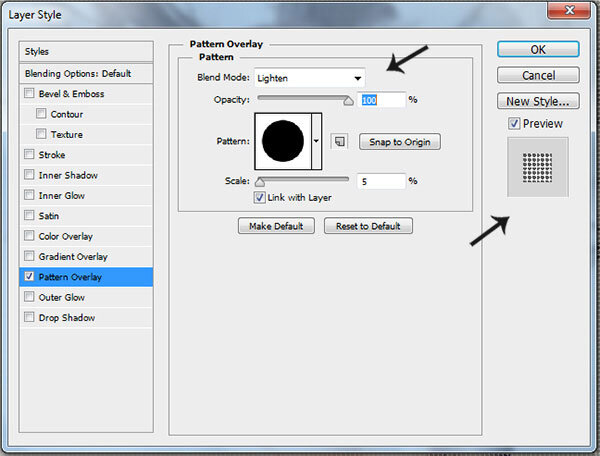
Task: Open the pattern picker dropdown arrow
Action: coord(316,141)
